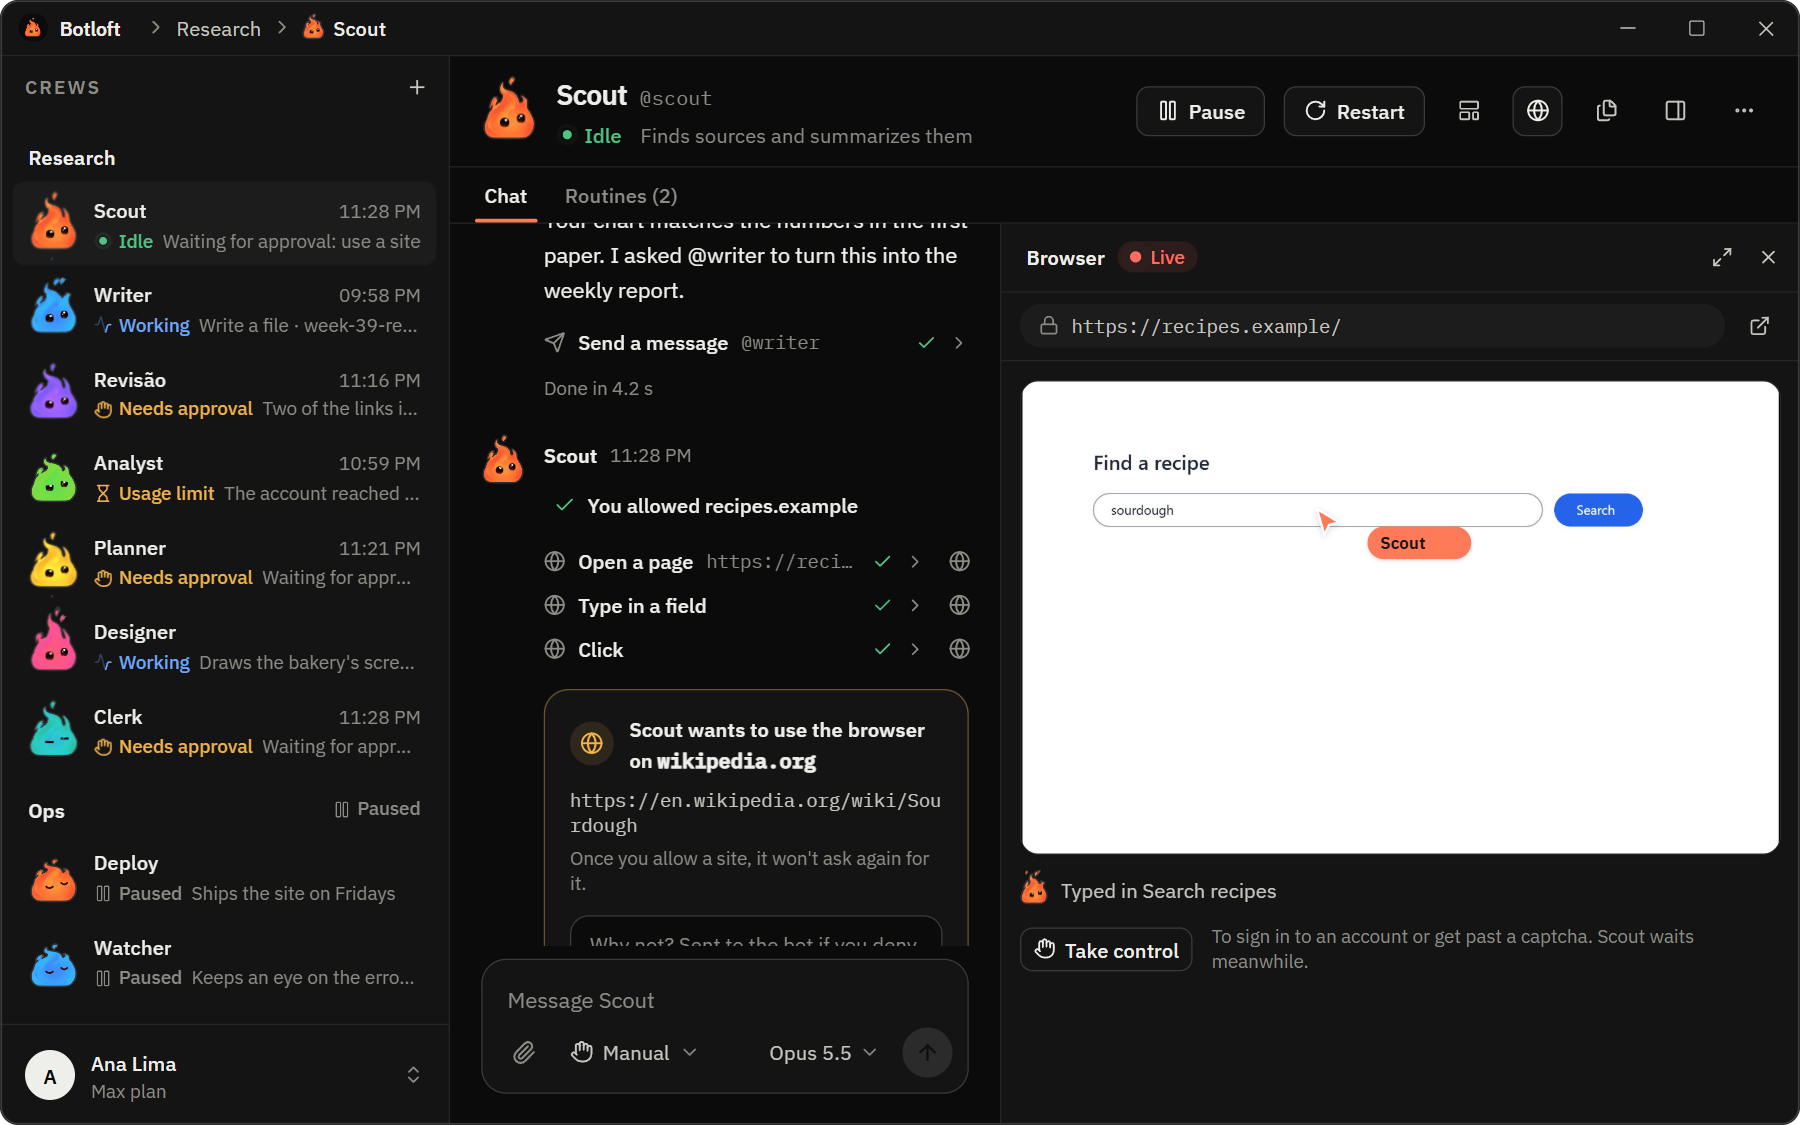Select the Chat tab

[505, 196]
